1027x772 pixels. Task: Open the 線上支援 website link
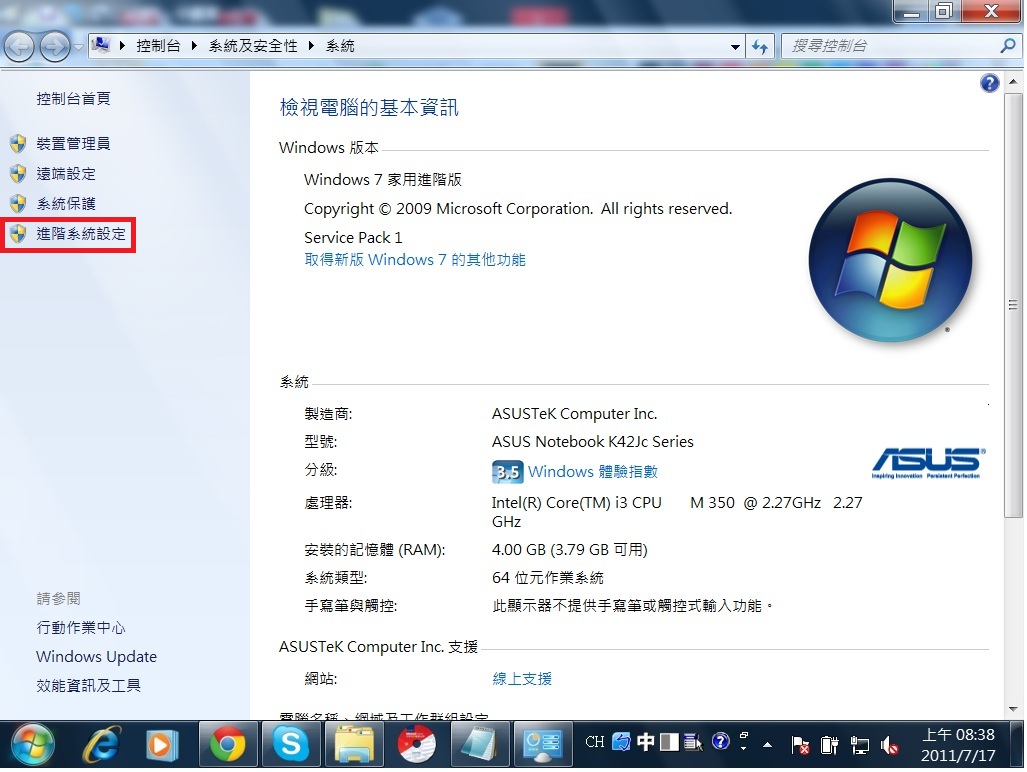click(522, 679)
